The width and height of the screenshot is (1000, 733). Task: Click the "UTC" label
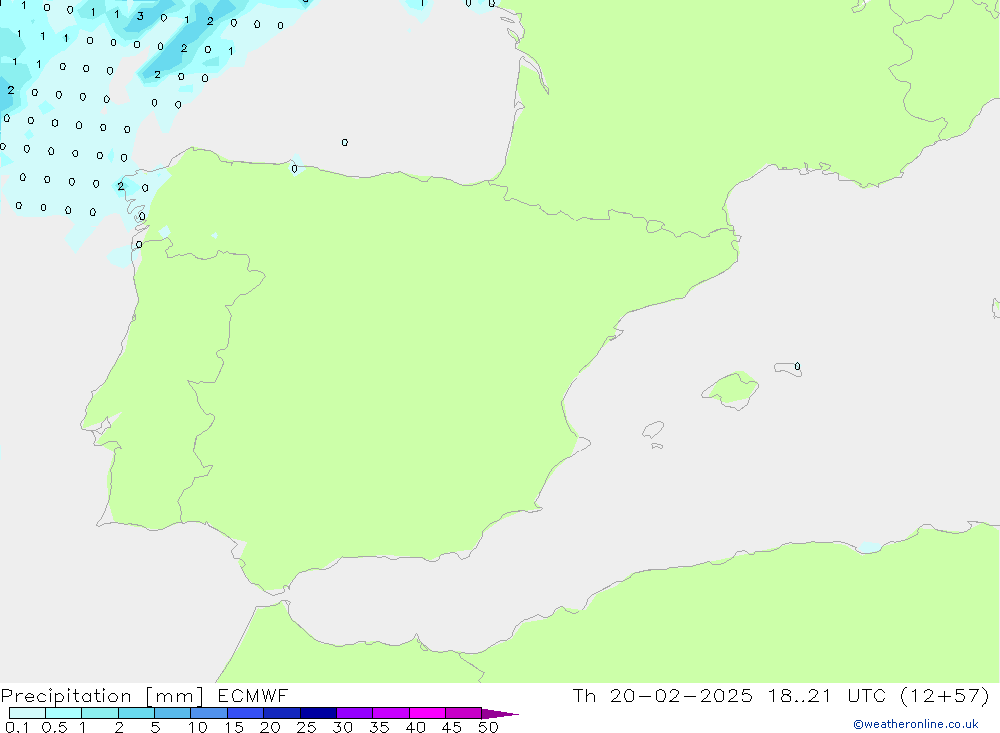[867, 695]
